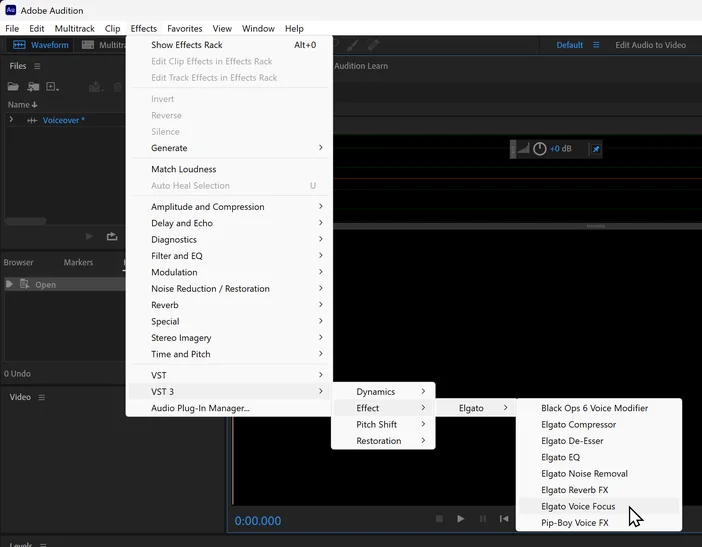702x547 pixels.
Task: Select Pip-Boy Voice FX plugin
Action: coord(599,523)
